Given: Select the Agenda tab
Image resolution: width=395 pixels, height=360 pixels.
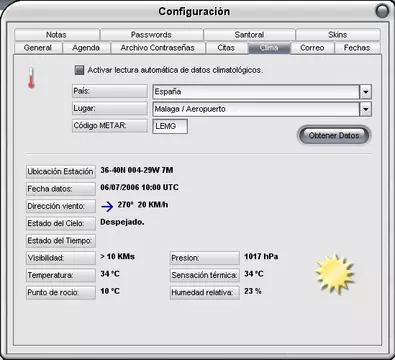Looking at the screenshot, I should (x=86, y=48).
